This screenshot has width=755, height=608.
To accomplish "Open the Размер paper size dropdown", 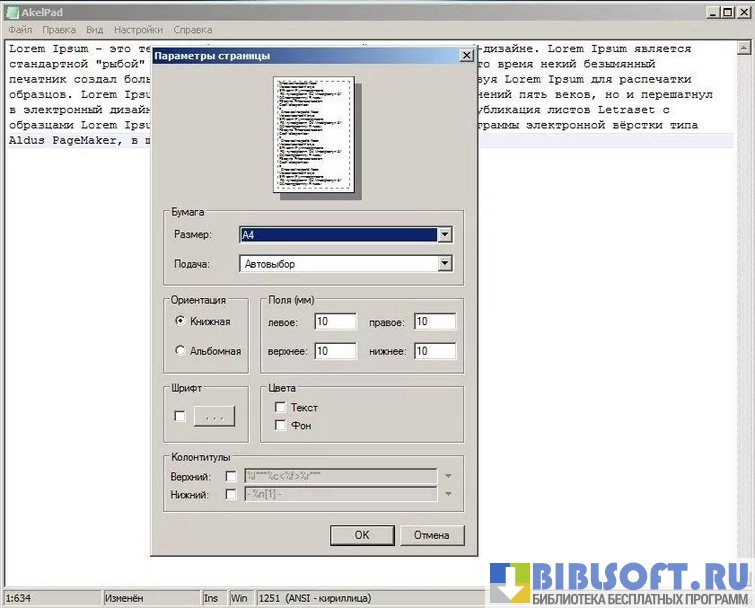I will pos(445,235).
